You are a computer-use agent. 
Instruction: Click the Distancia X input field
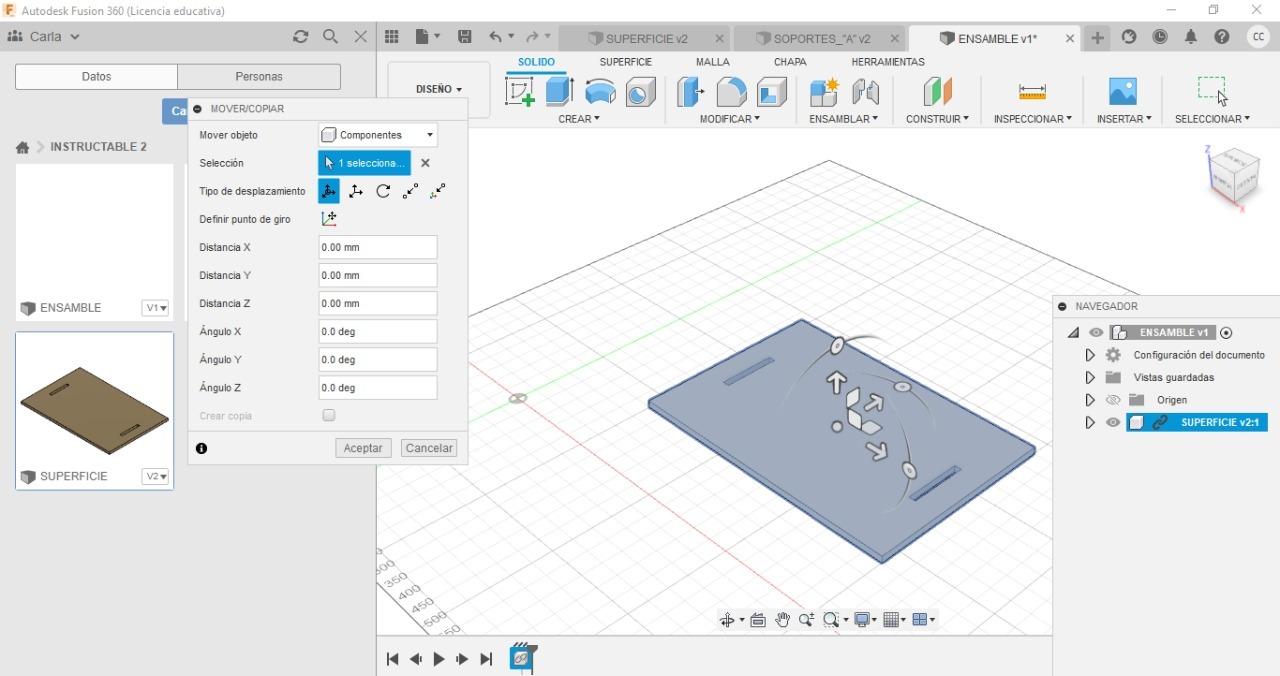coord(378,247)
